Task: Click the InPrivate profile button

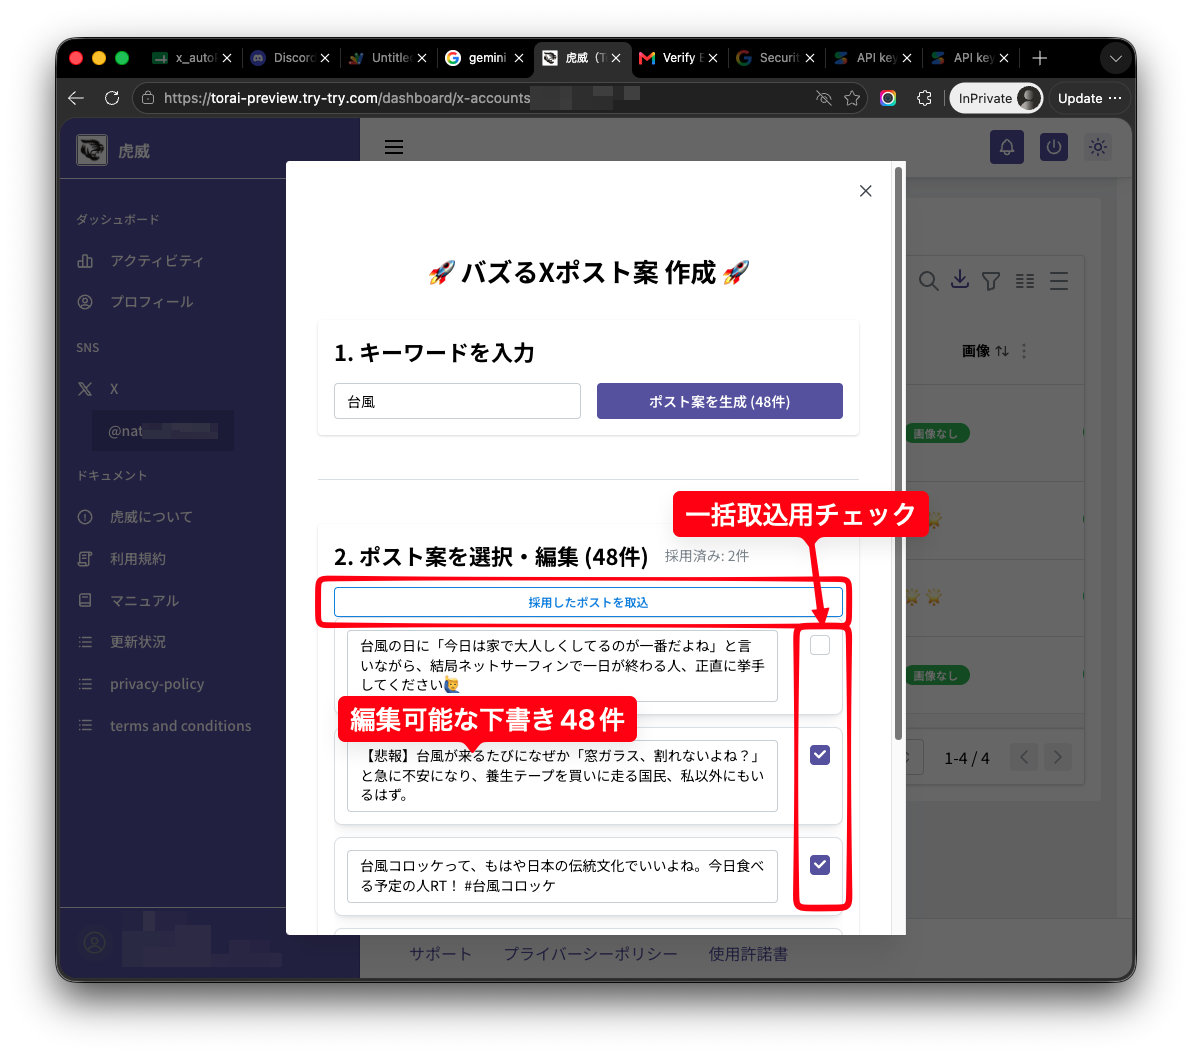Action: pyautogui.click(x=996, y=98)
